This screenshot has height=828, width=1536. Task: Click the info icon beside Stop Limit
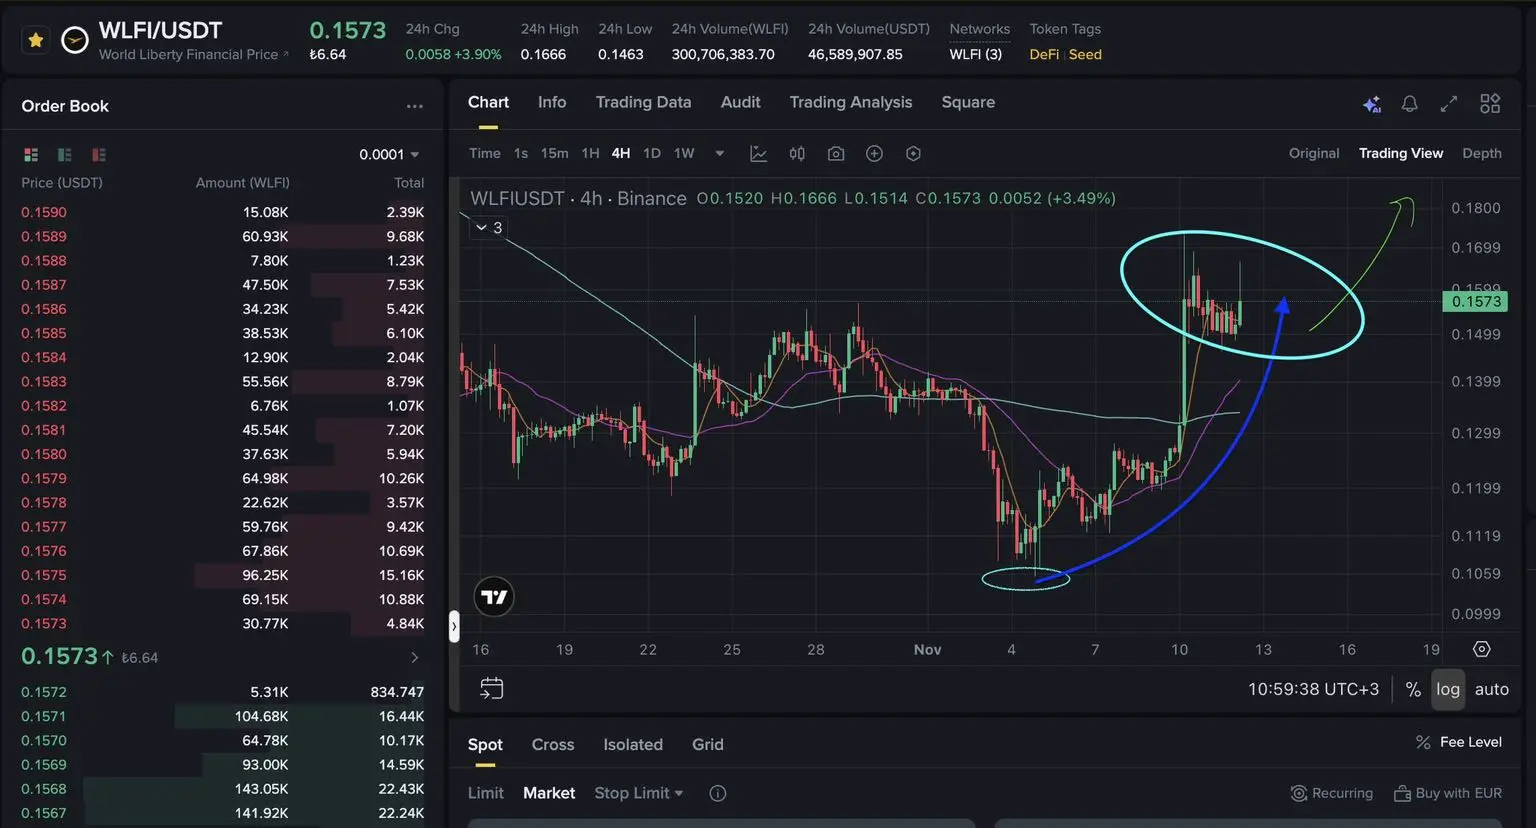(717, 793)
